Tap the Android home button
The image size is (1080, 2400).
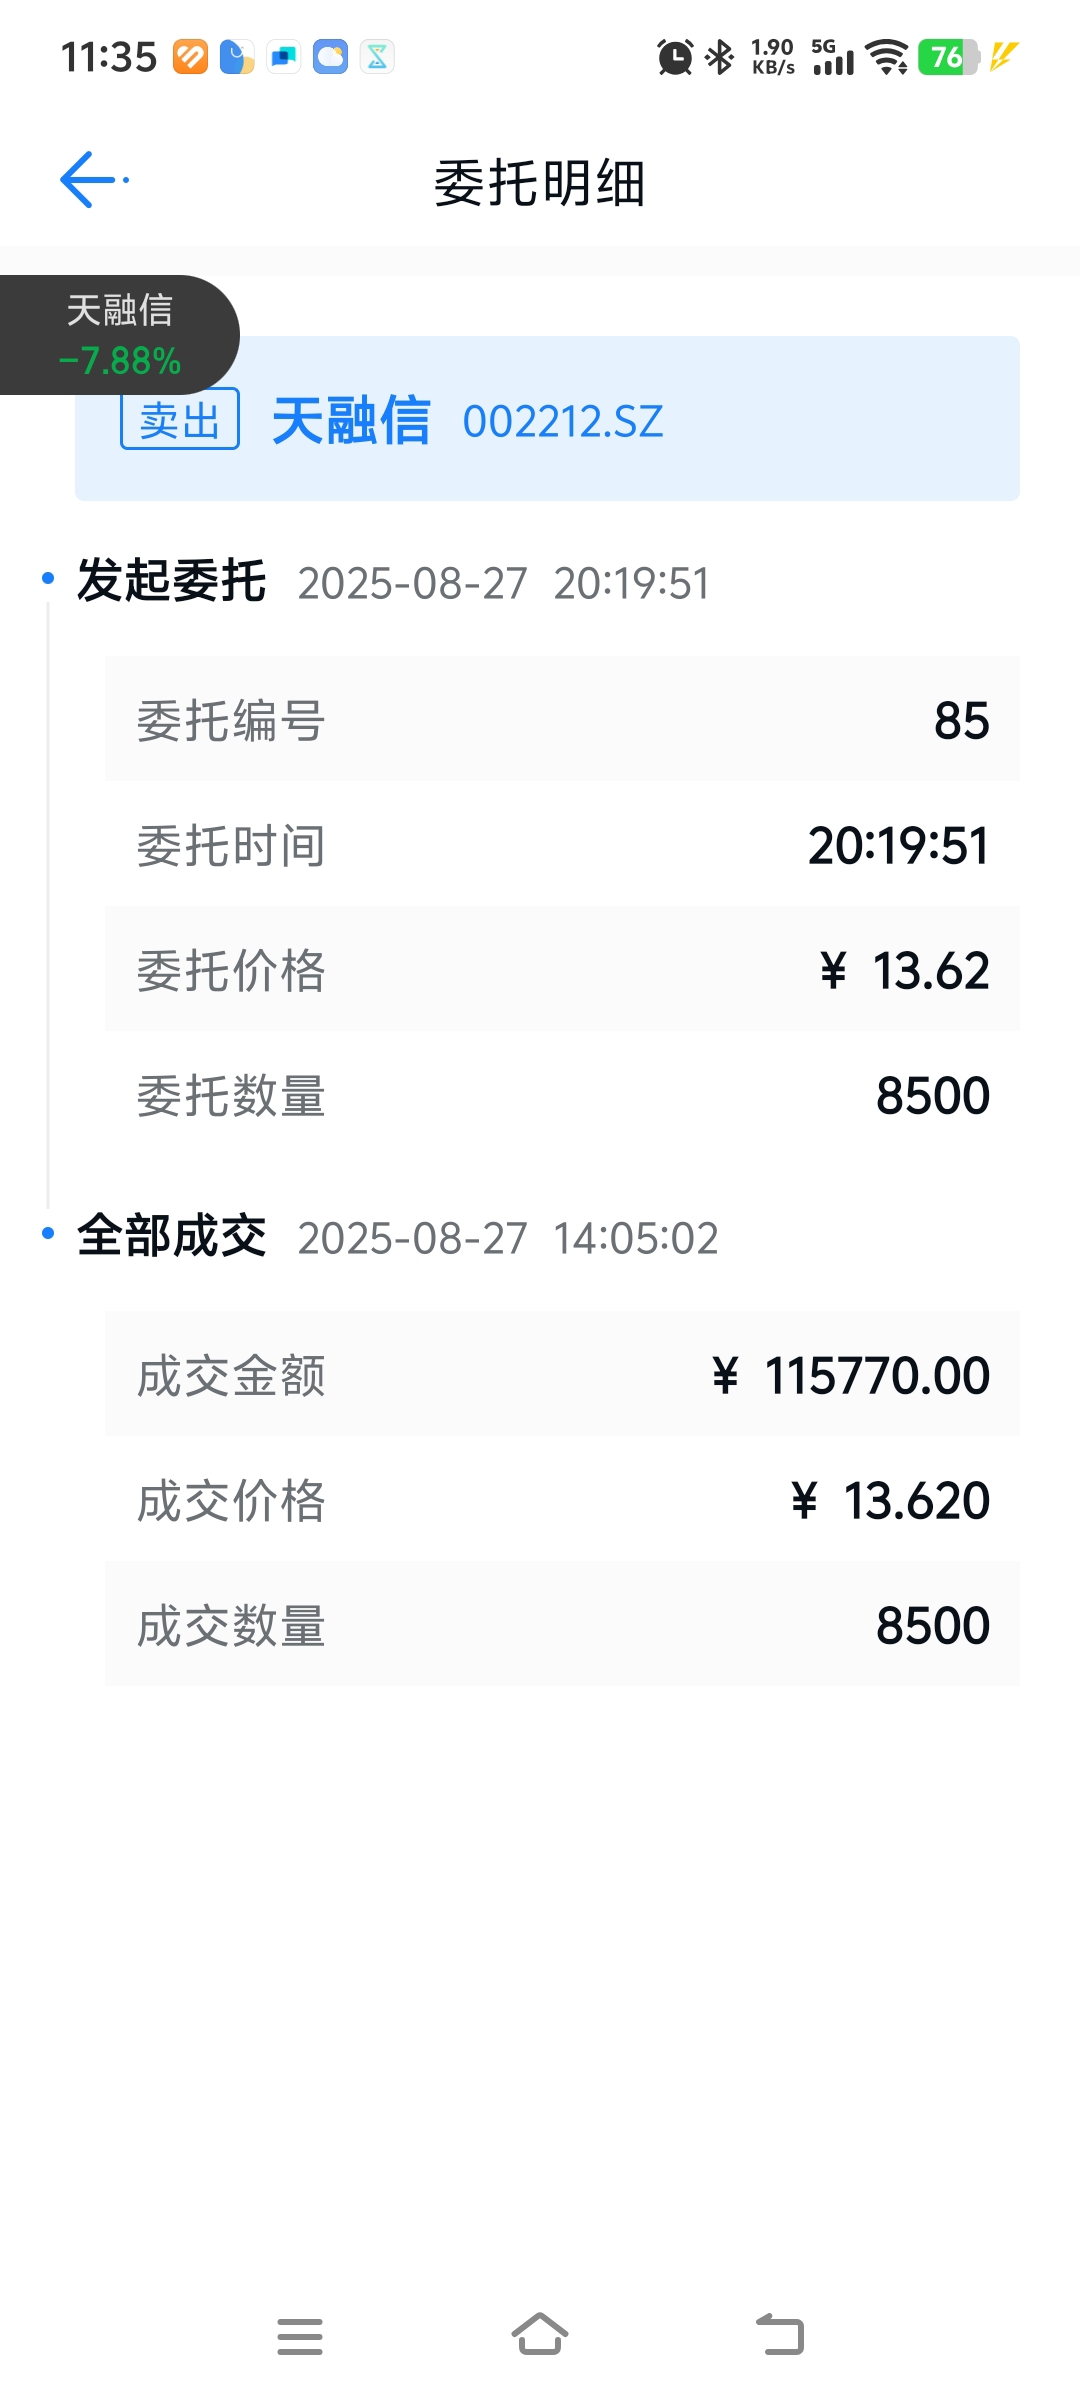pos(540,2335)
